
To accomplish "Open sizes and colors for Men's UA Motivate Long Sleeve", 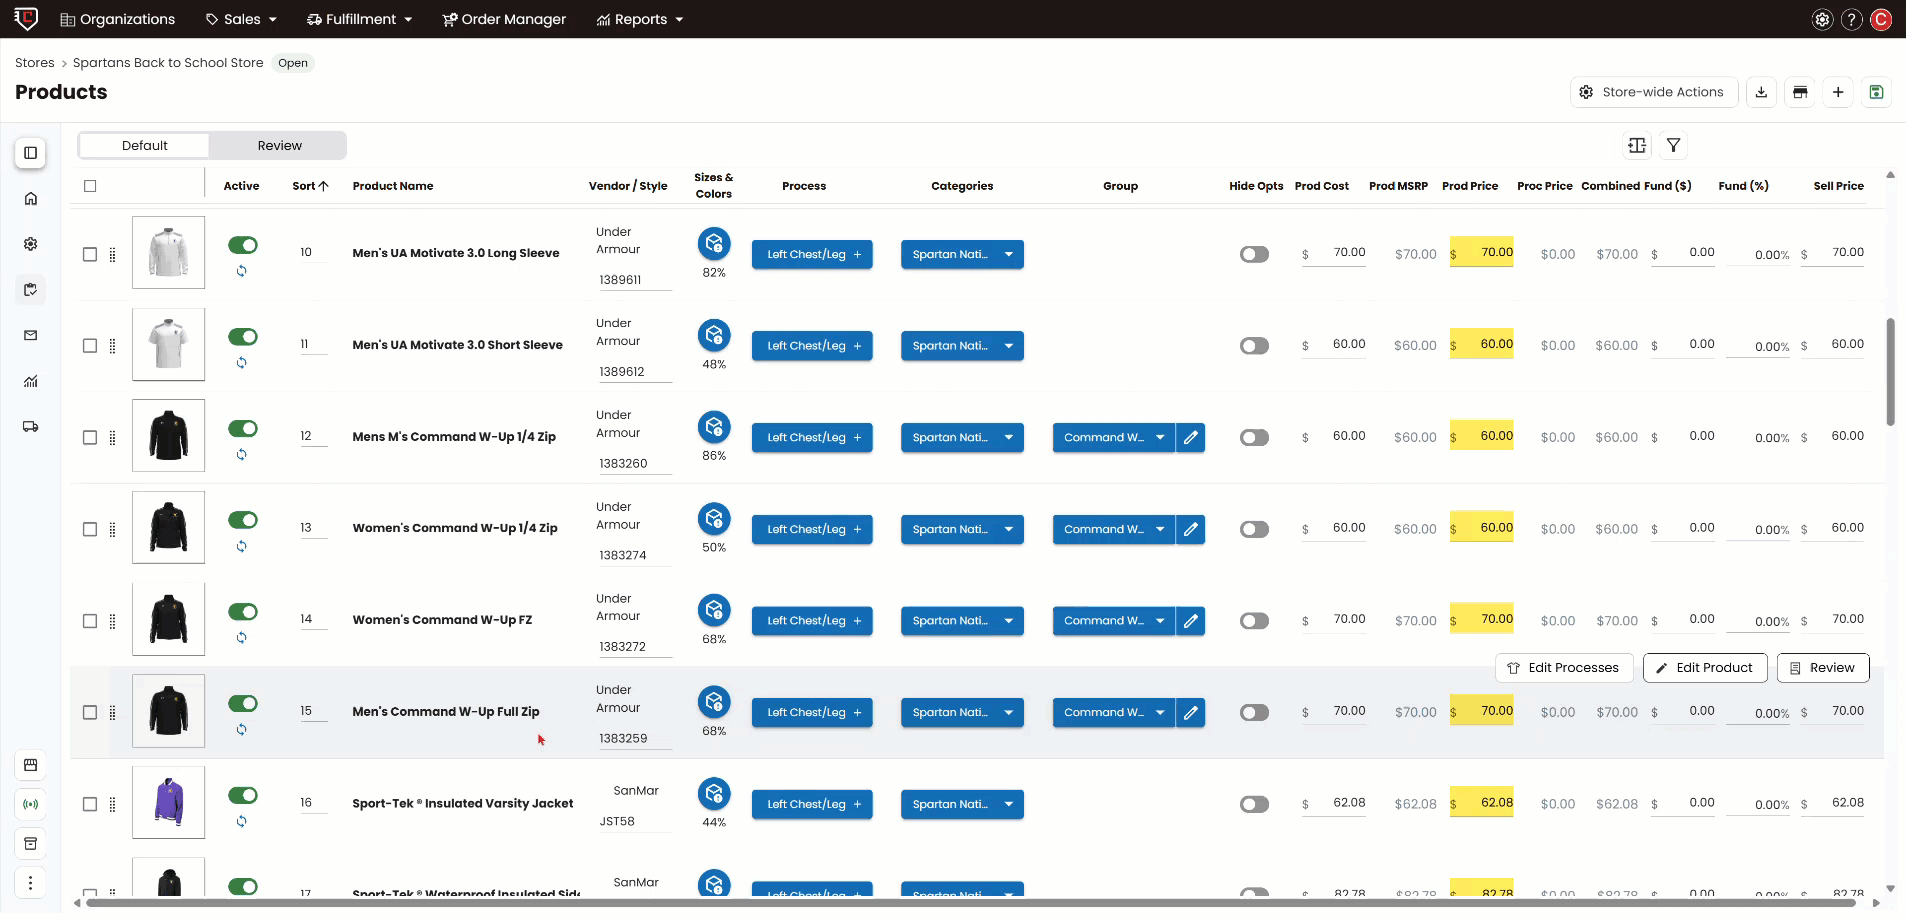I will [x=714, y=243].
